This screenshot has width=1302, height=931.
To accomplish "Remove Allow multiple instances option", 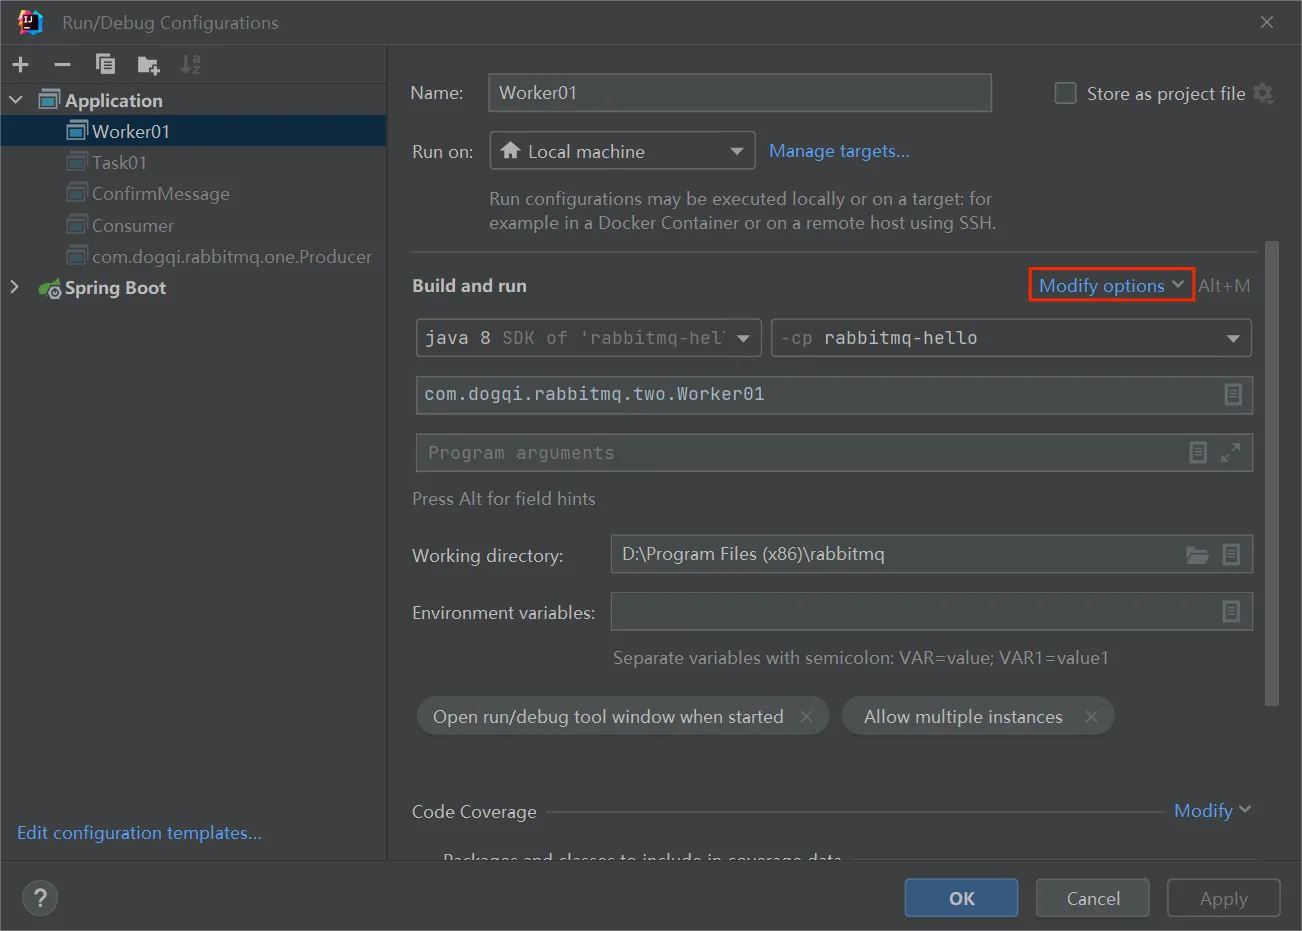I will click(1091, 716).
